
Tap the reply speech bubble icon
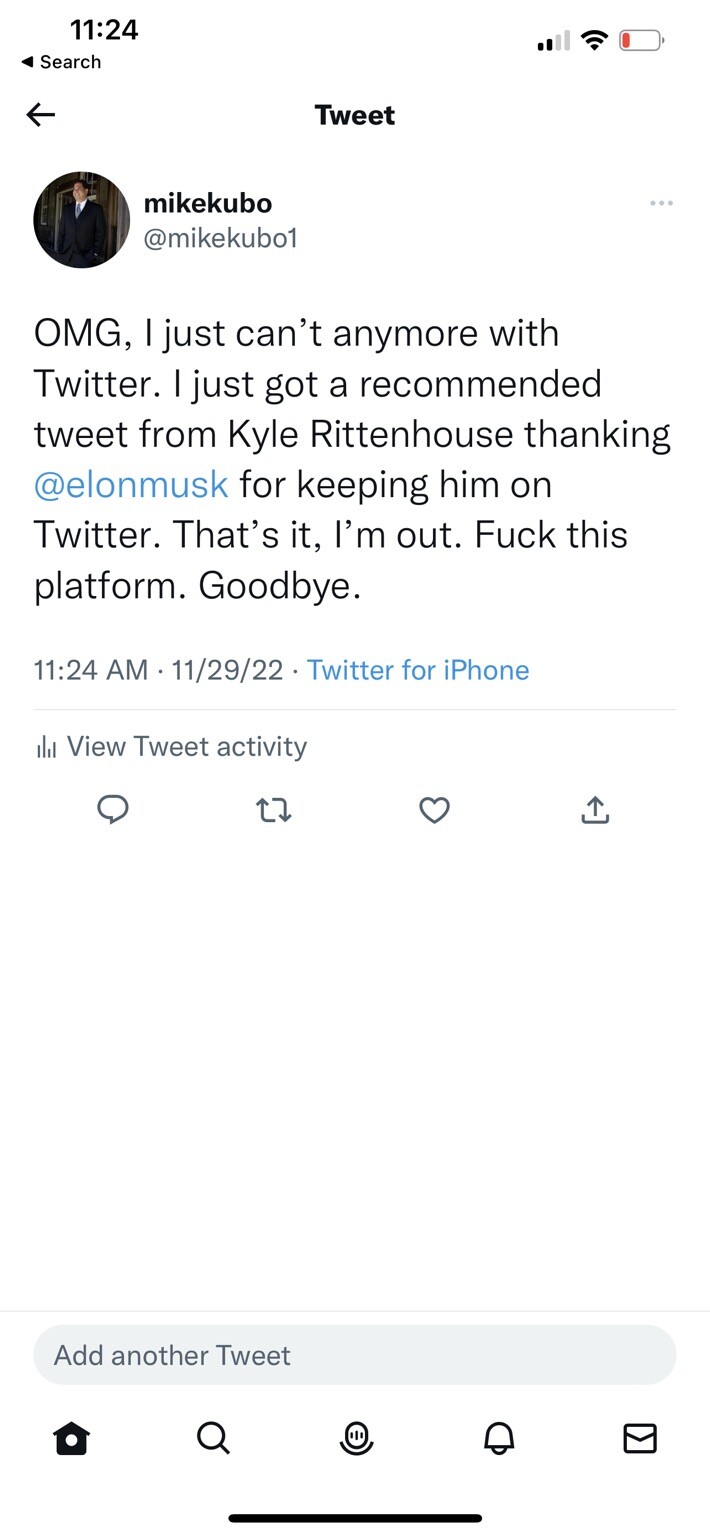(x=113, y=809)
